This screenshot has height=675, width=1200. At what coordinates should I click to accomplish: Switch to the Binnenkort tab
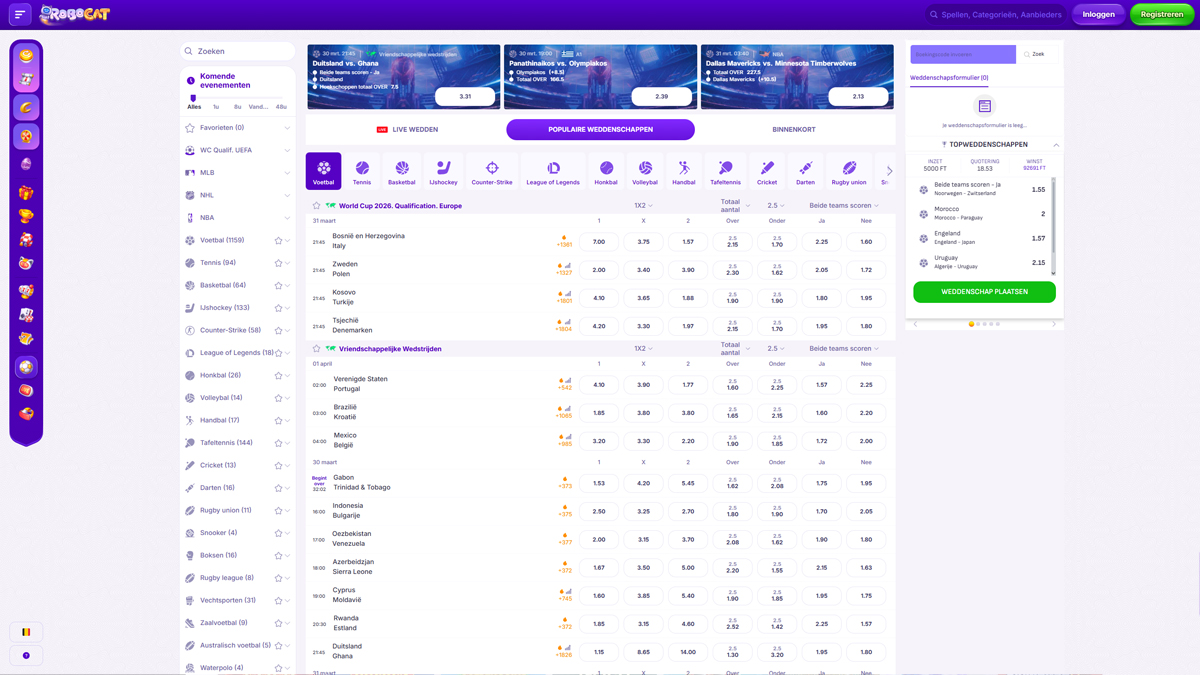(x=793, y=130)
